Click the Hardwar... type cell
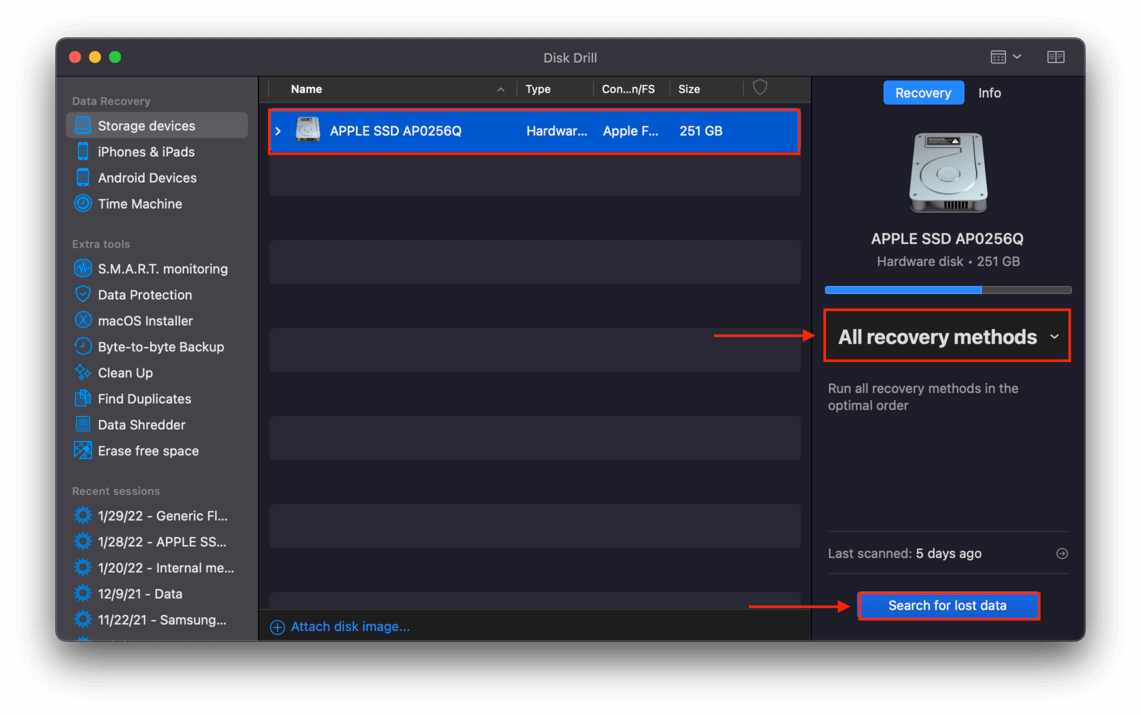1141x715 pixels. tap(557, 131)
